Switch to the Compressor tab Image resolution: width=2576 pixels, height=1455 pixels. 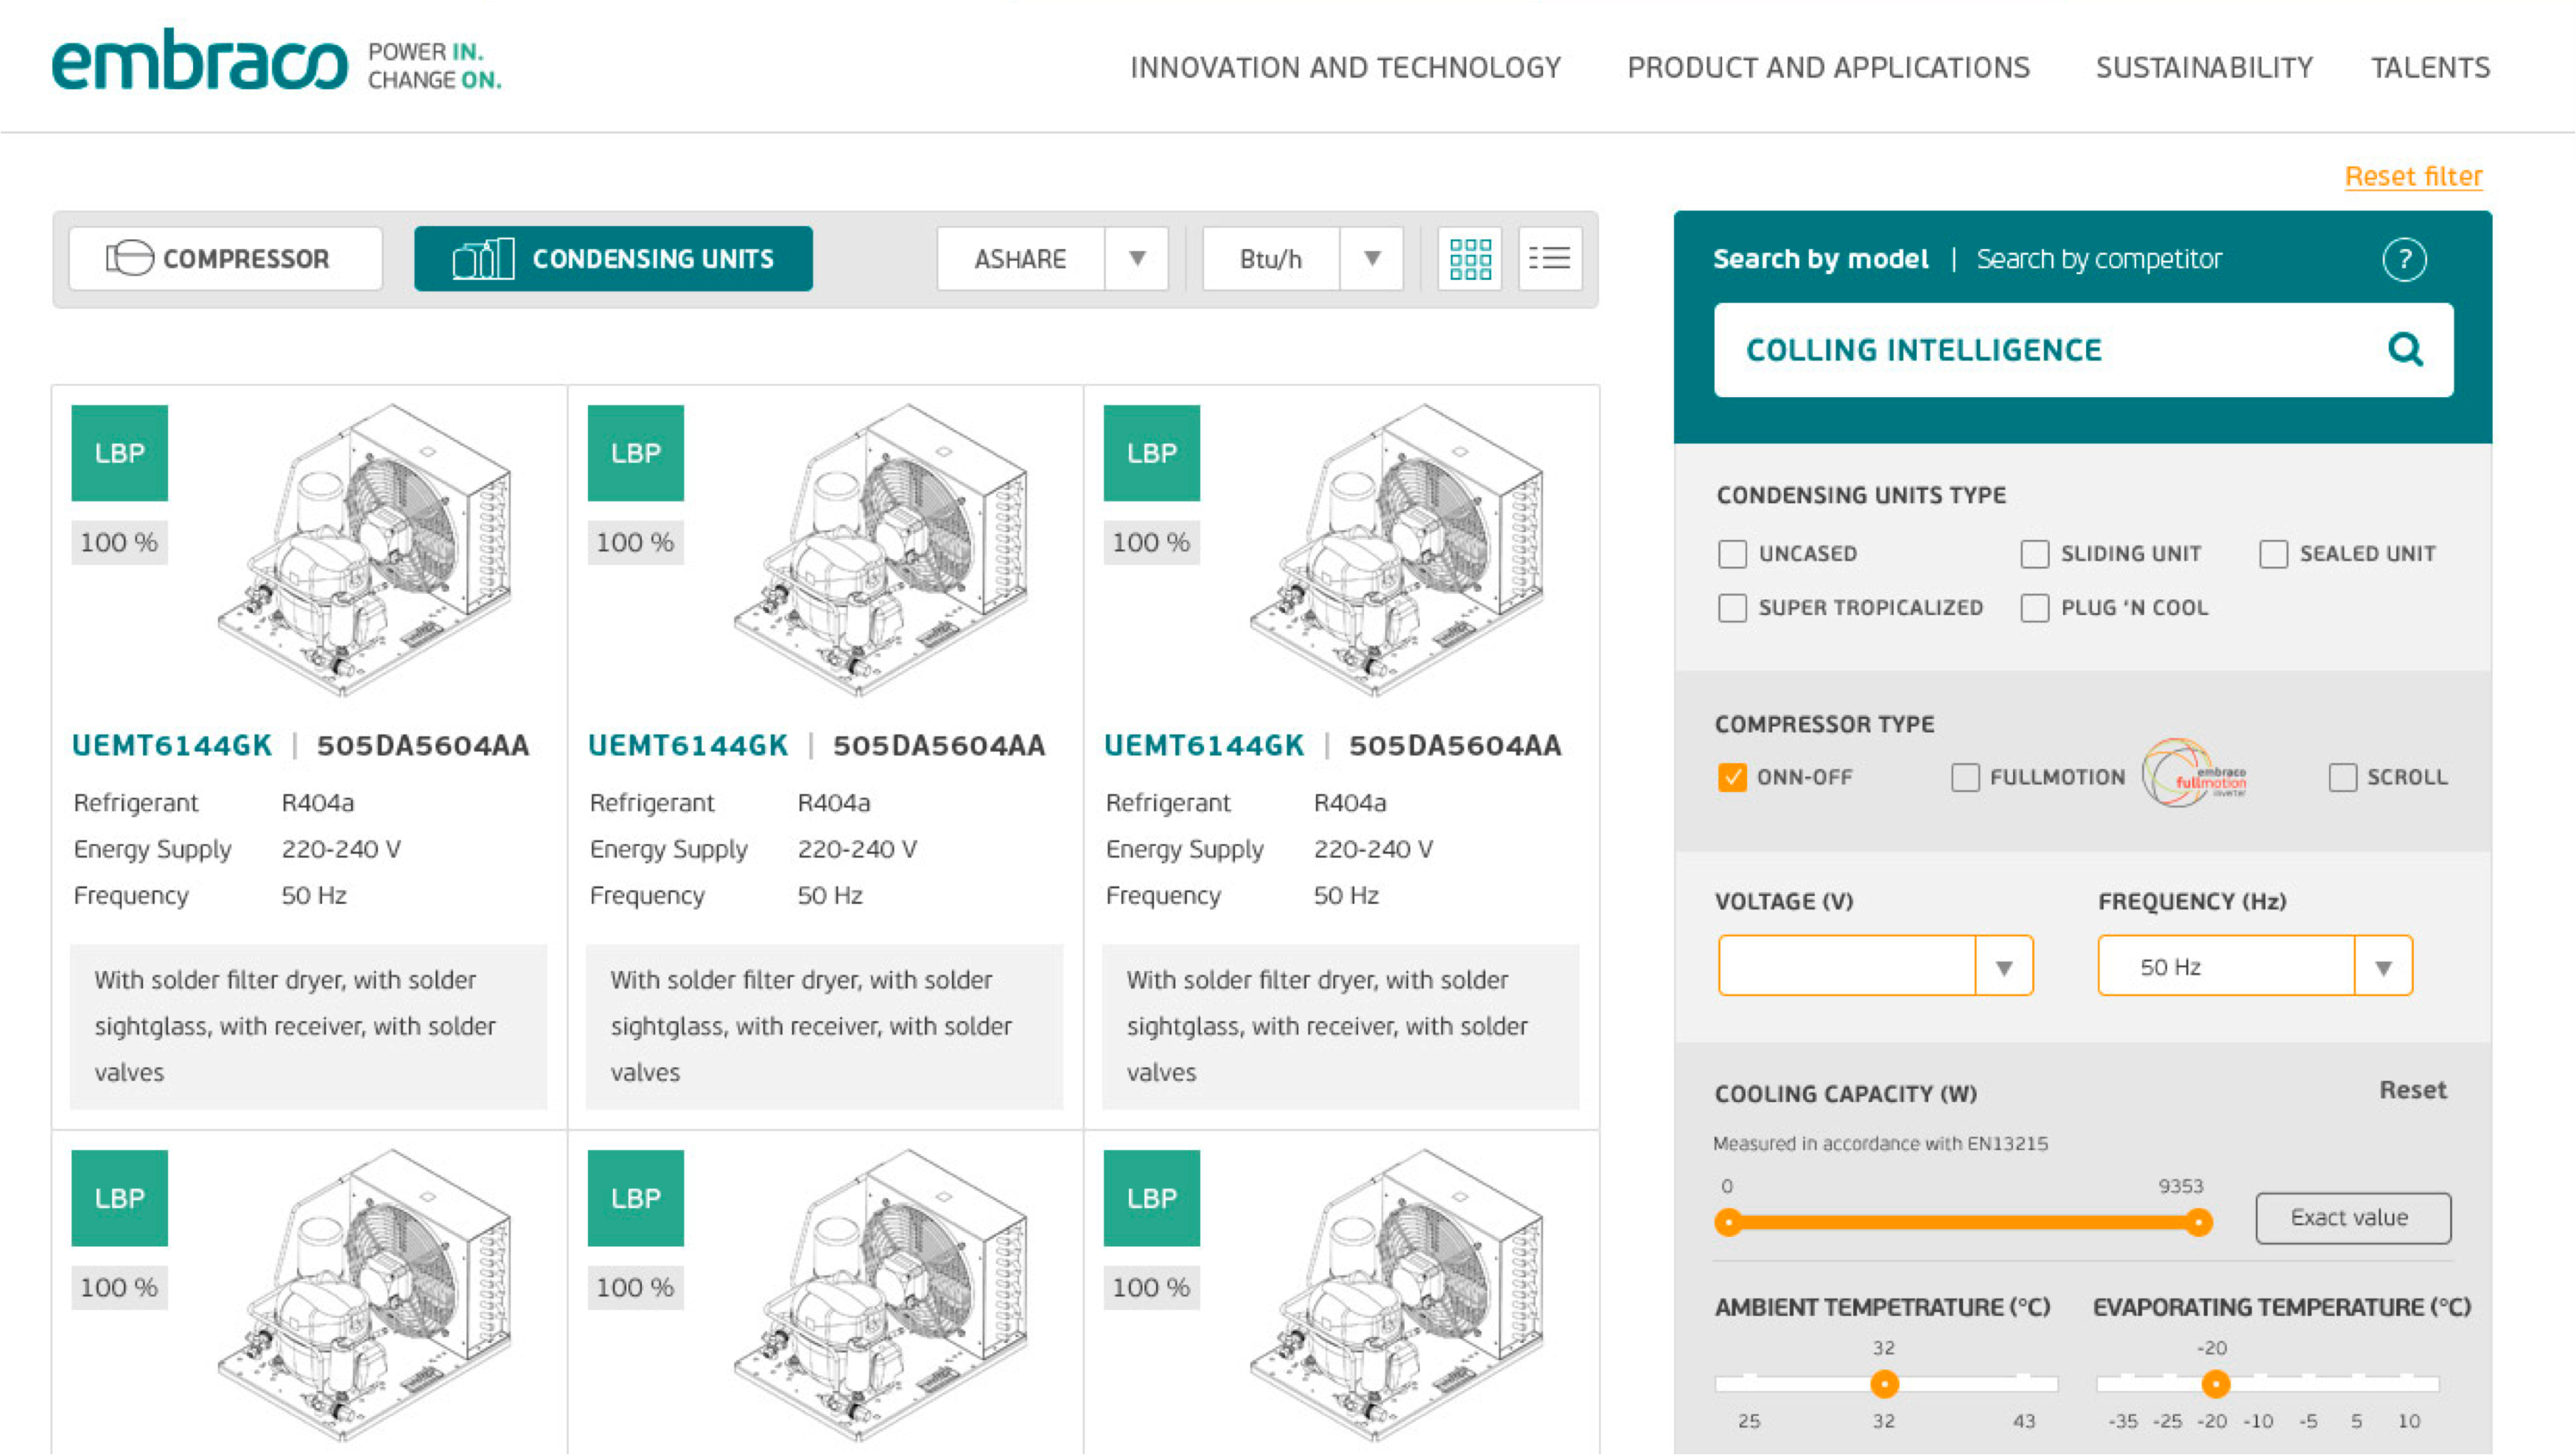click(x=226, y=259)
